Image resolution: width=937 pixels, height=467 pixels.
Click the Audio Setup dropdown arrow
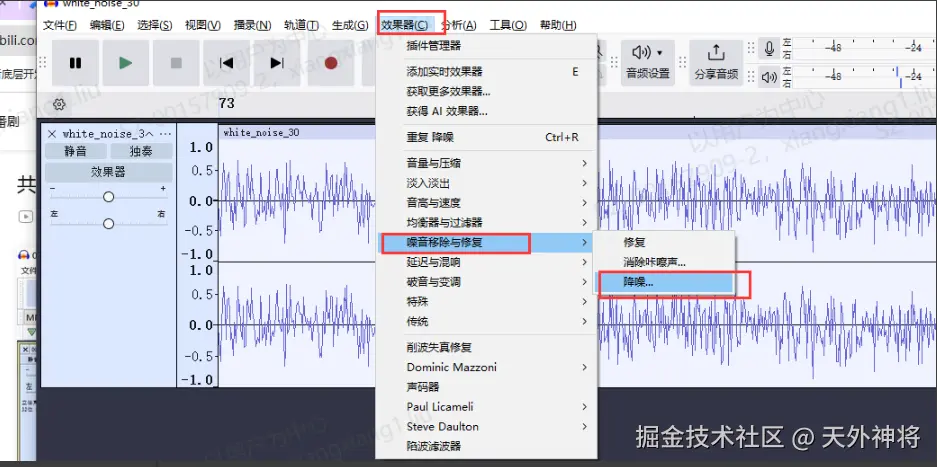(x=660, y=53)
